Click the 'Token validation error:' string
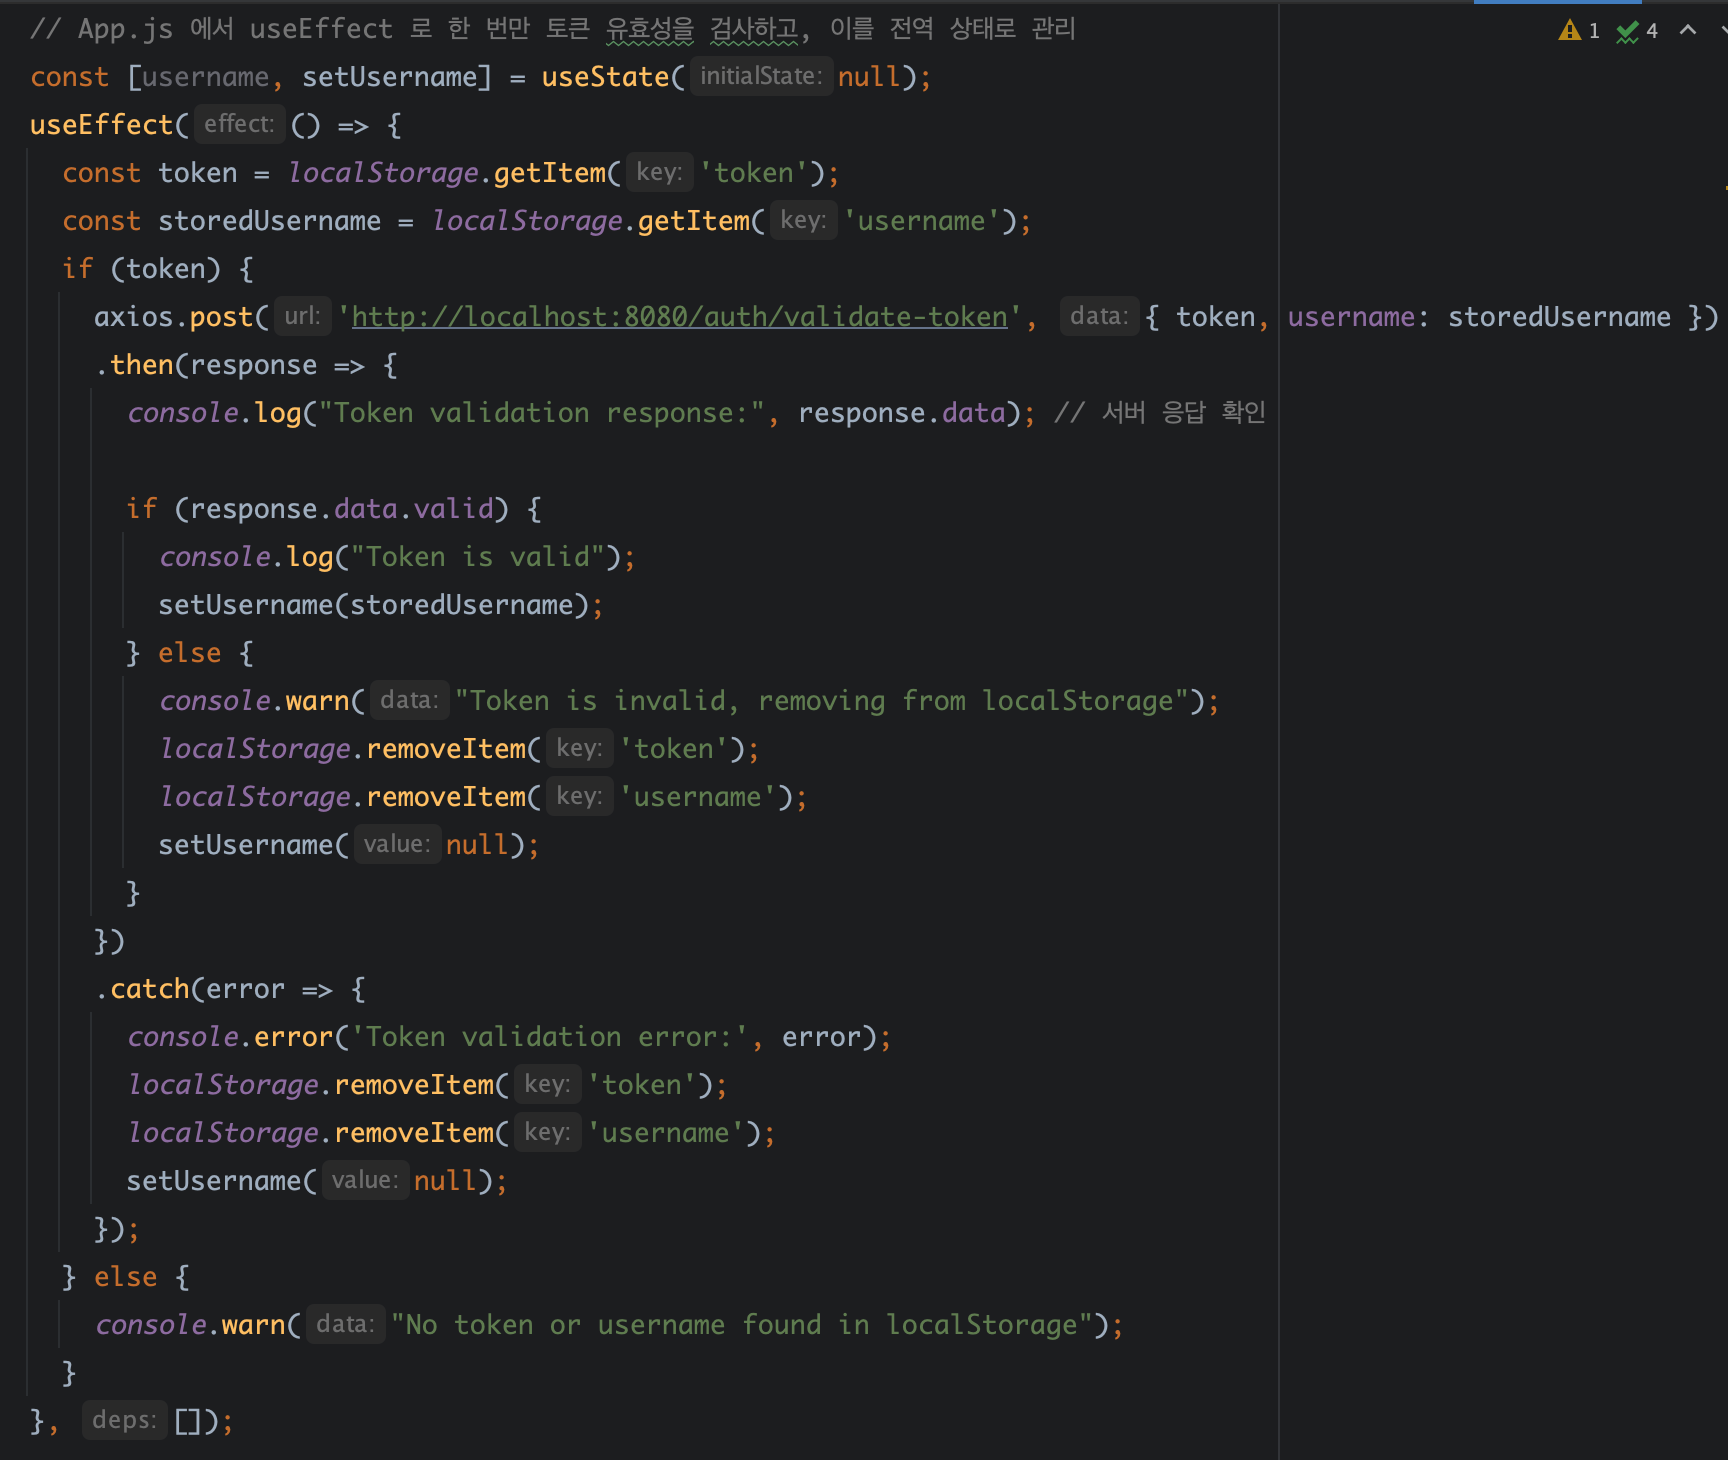 pos(550,1037)
